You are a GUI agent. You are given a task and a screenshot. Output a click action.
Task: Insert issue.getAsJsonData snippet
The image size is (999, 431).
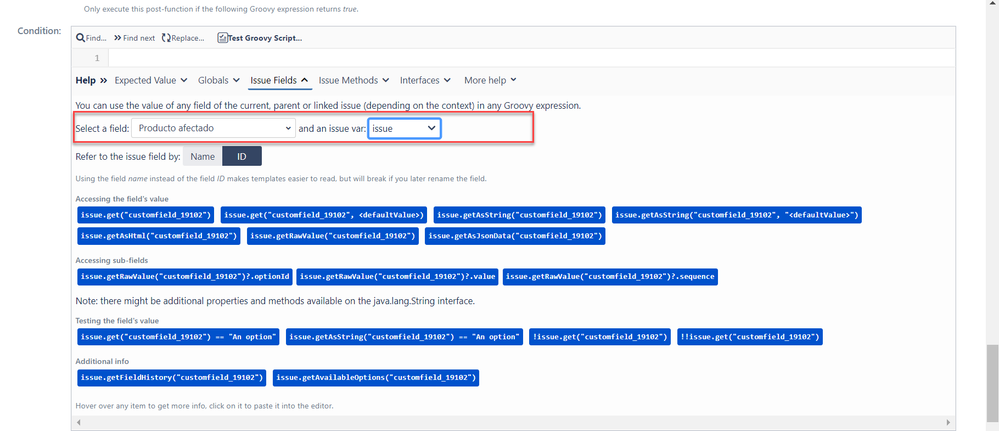coord(515,236)
